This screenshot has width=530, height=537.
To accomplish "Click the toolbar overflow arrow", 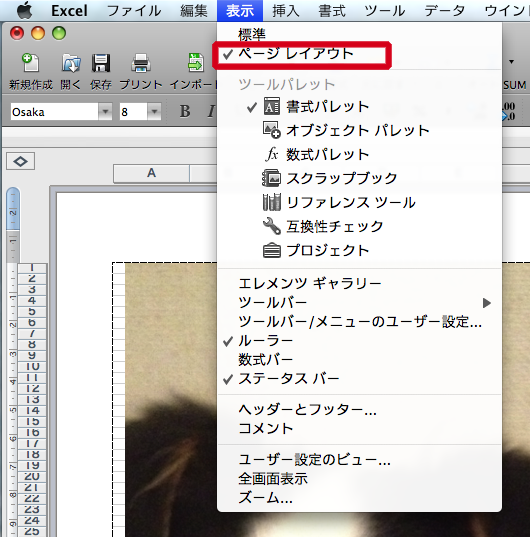I will point(512,62).
